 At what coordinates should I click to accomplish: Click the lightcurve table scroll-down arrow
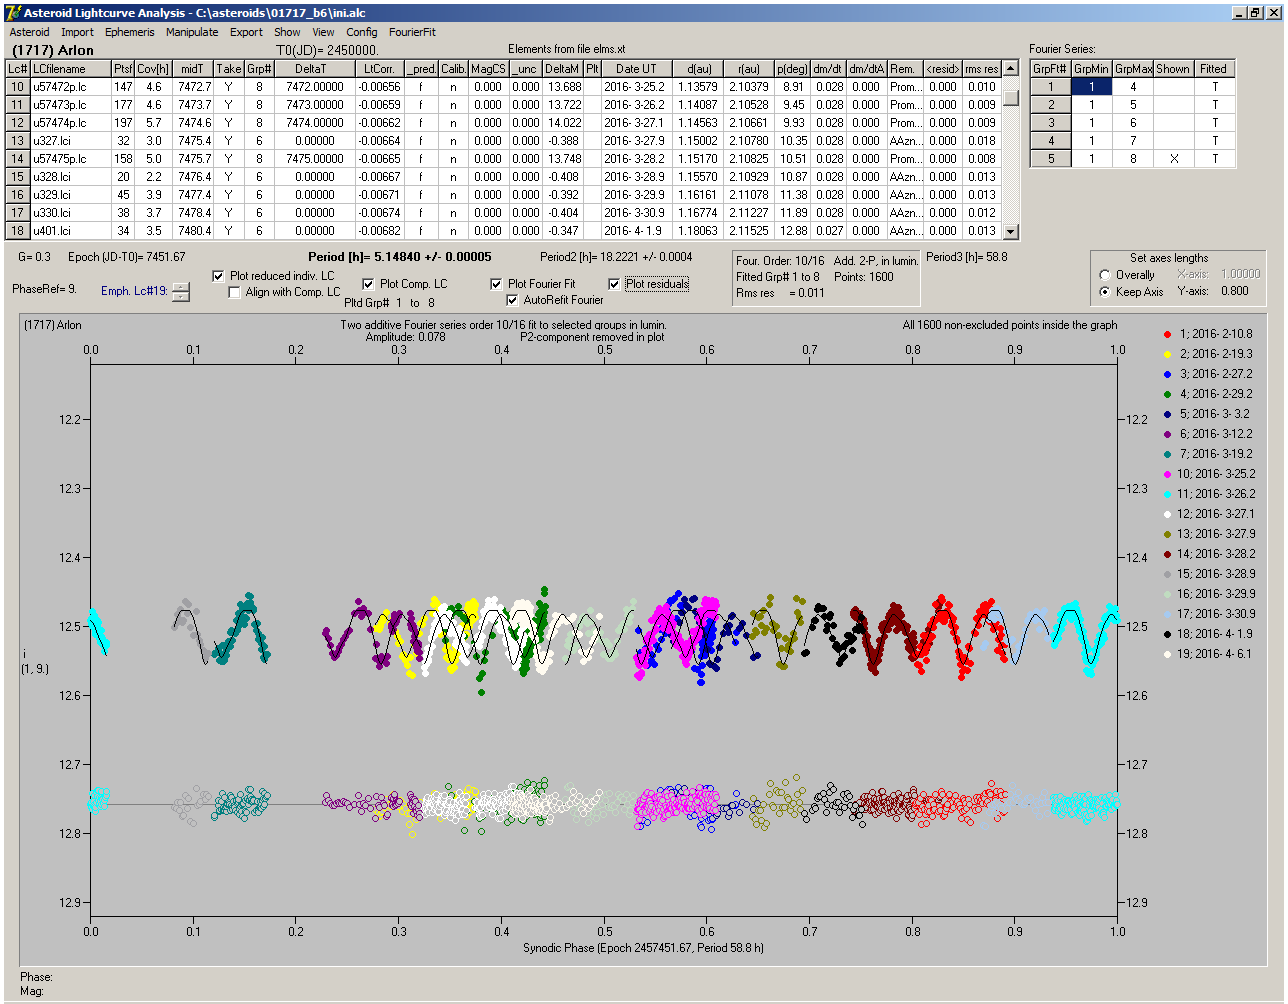[x=1011, y=232]
